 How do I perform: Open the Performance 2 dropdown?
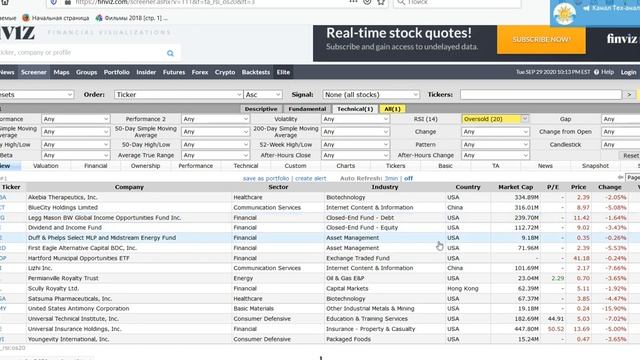[215, 119]
